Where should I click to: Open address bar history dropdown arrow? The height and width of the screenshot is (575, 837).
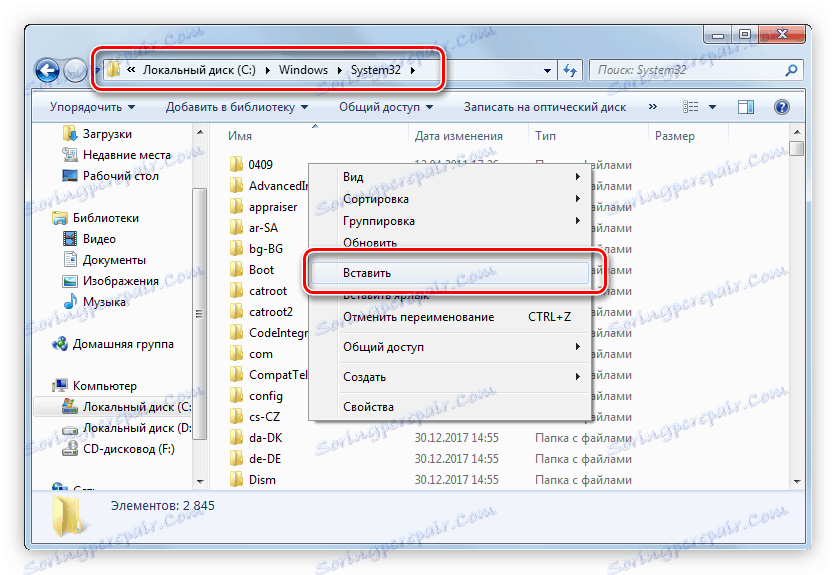[547, 70]
